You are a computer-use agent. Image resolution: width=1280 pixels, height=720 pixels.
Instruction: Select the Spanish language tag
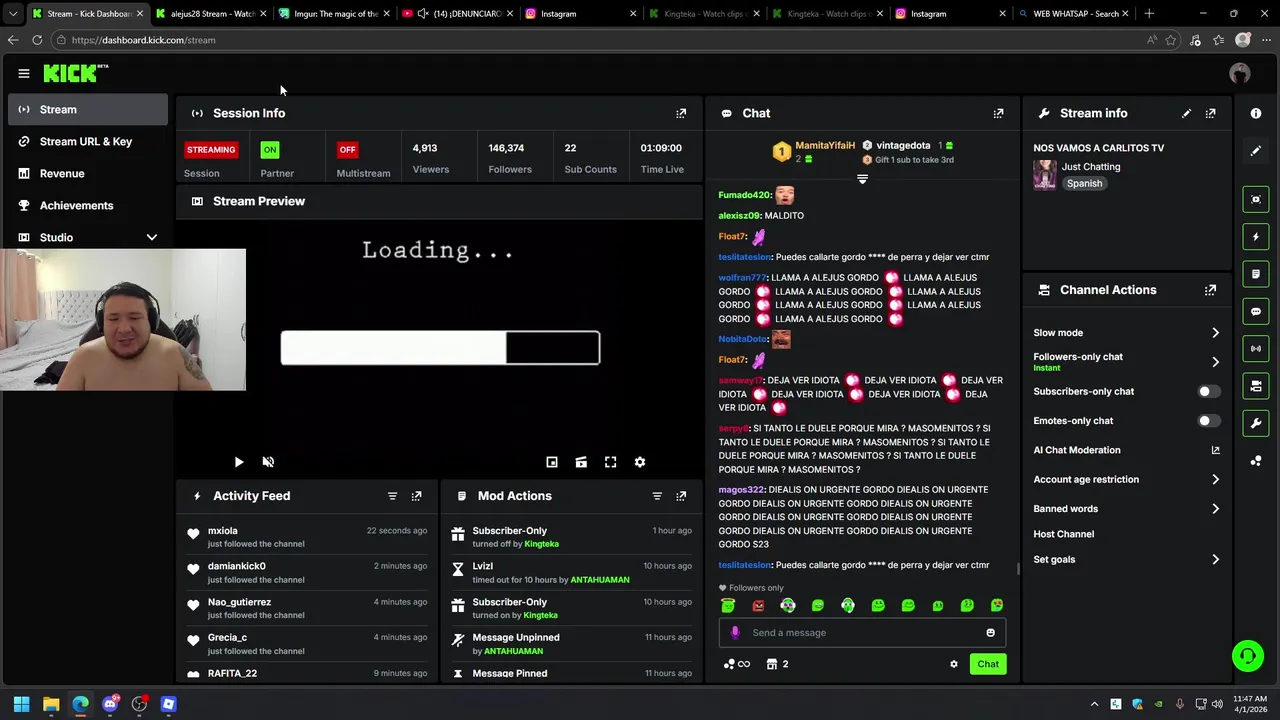(x=1084, y=183)
